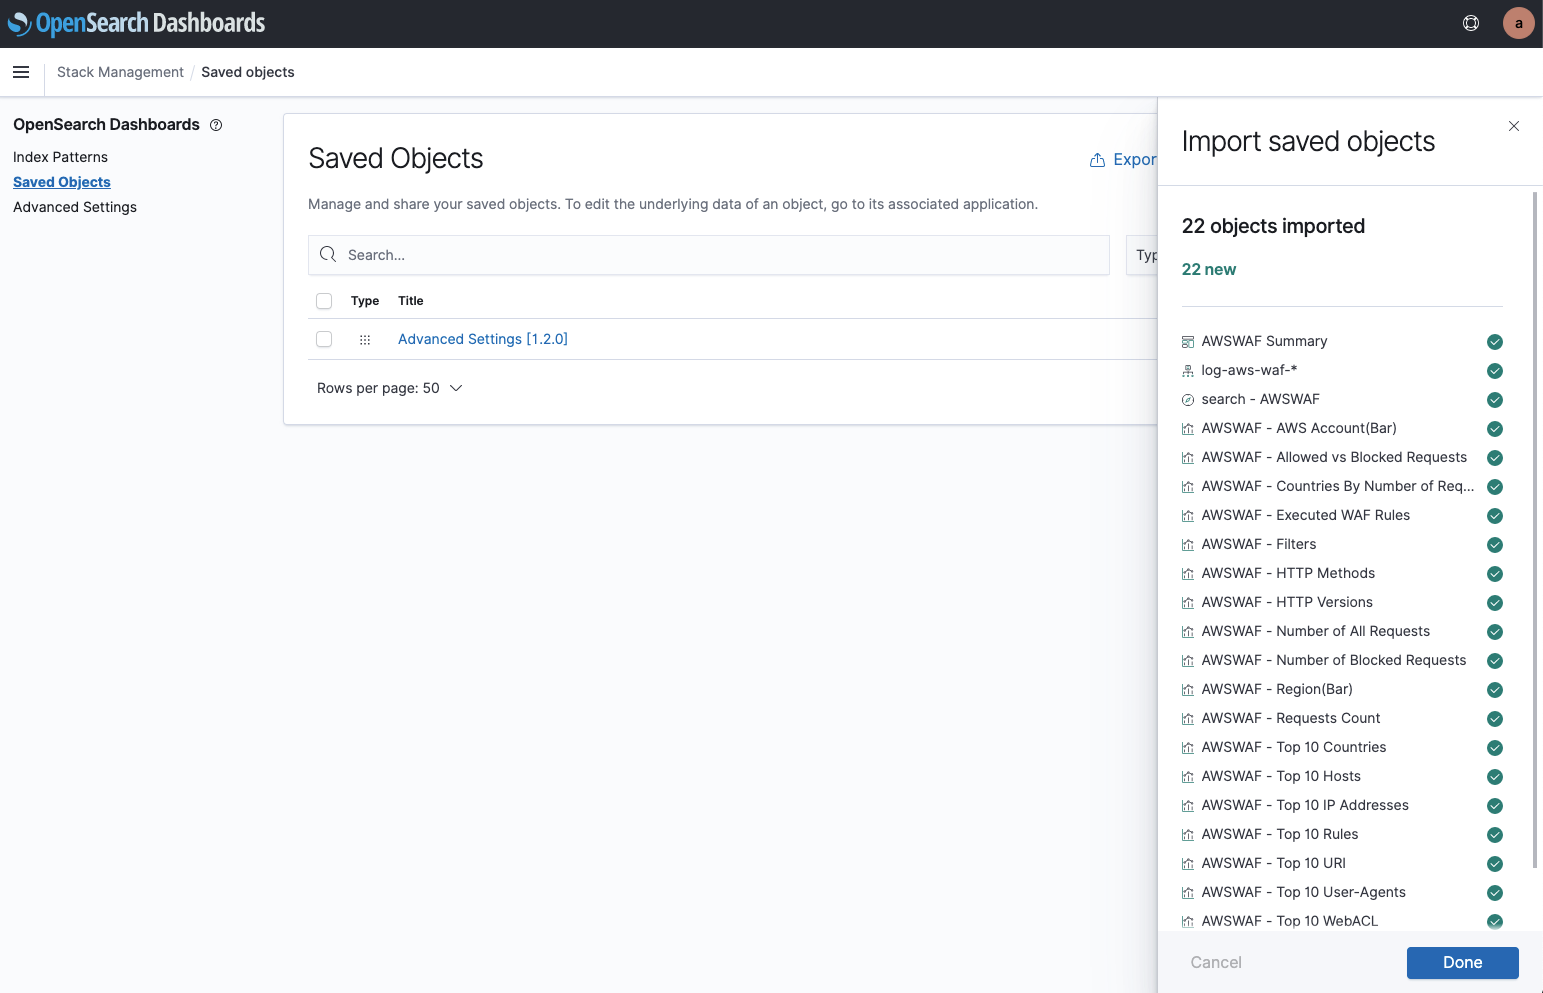This screenshot has width=1543, height=993.
Task: Click success checkmark for Top 10 Hosts
Action: 1495,777
